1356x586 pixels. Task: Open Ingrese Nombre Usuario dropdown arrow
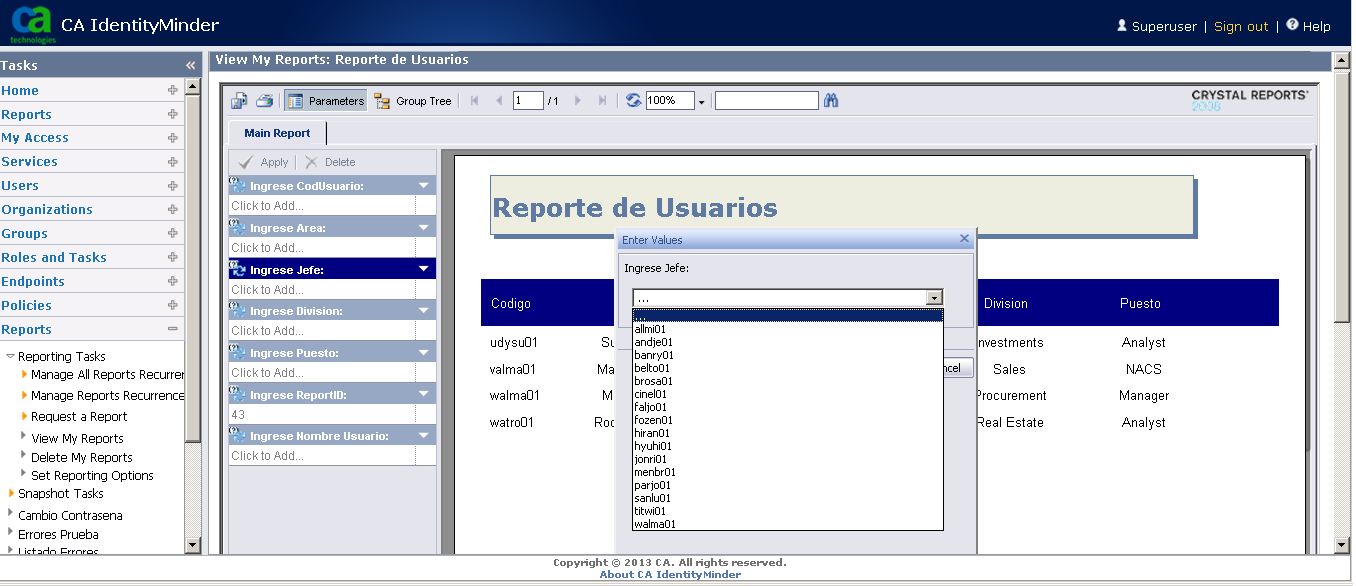click(x=424, y=436)
